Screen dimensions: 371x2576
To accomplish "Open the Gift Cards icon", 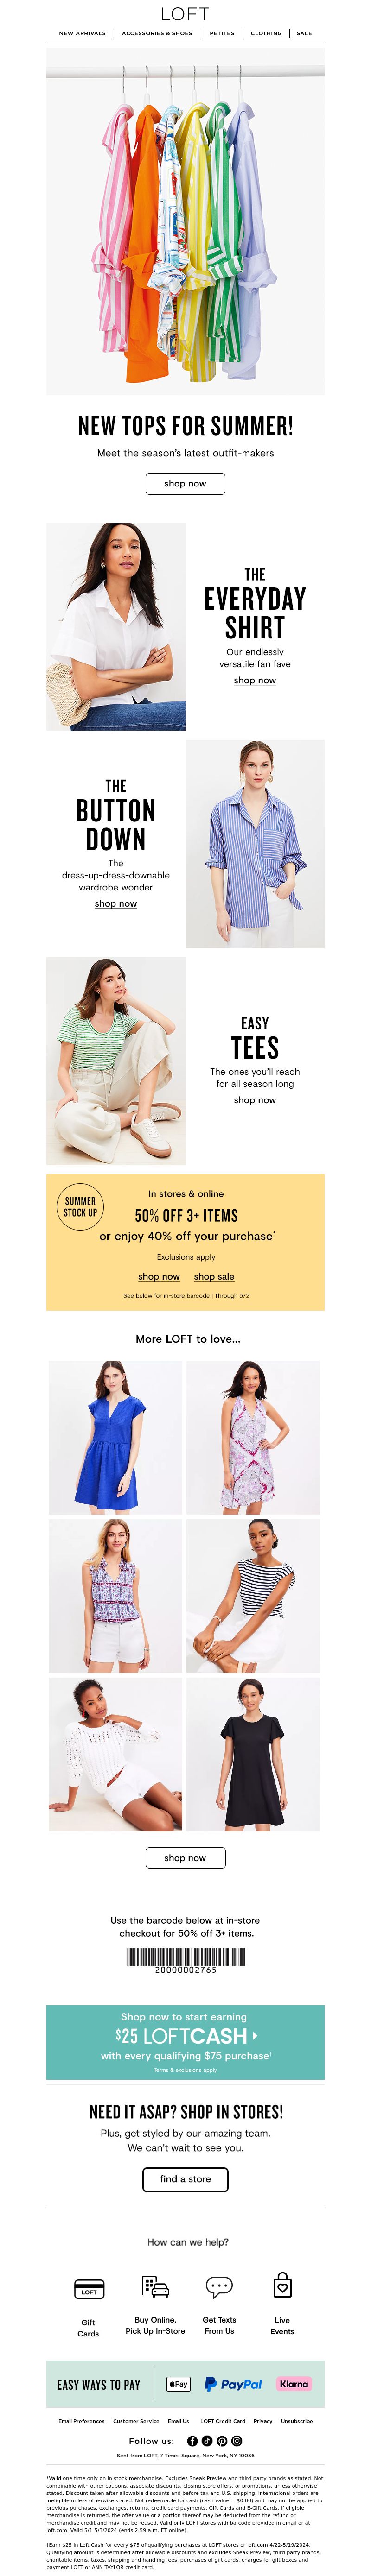I will (89, 2289).
